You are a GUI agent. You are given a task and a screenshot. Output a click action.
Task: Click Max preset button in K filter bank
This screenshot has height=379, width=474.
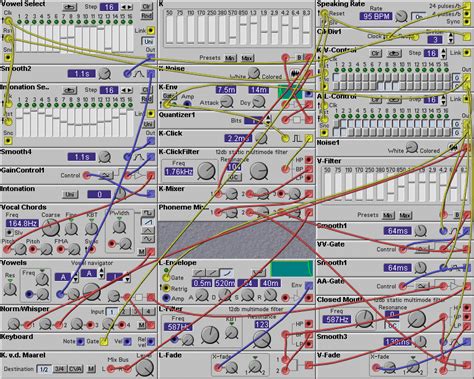[247, 58]
